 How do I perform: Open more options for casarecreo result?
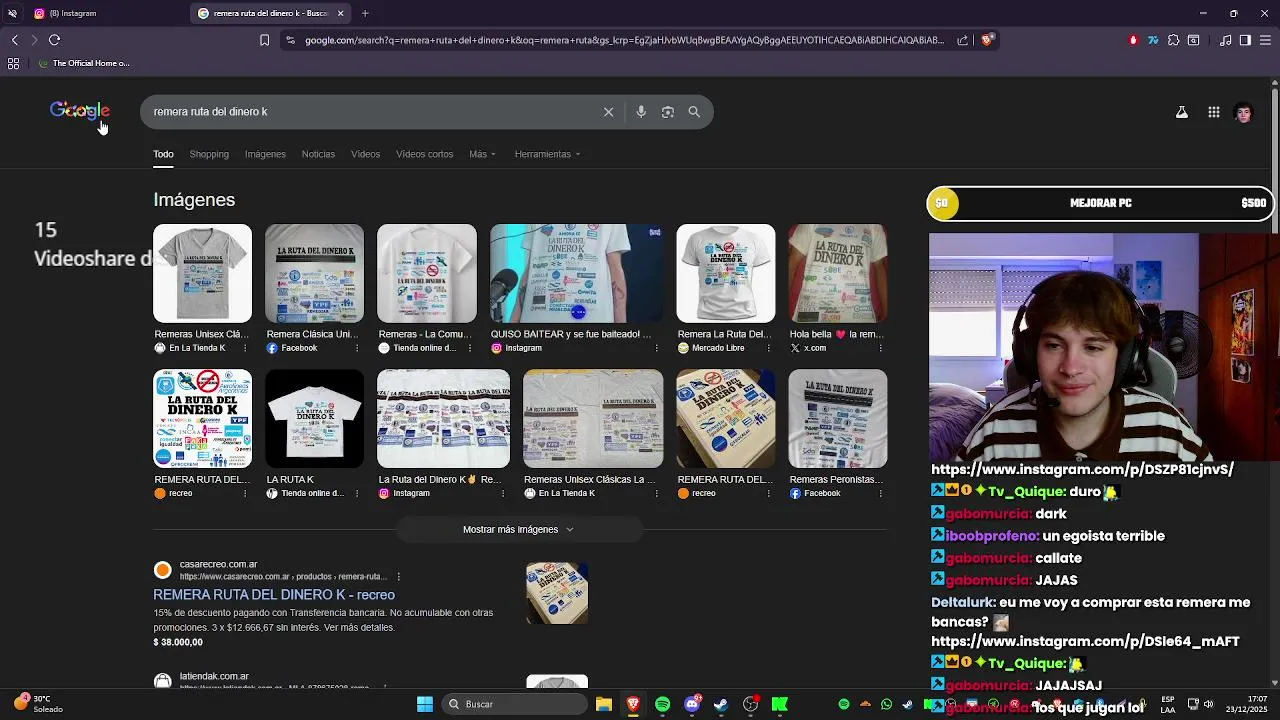click(x=398, y=577)
